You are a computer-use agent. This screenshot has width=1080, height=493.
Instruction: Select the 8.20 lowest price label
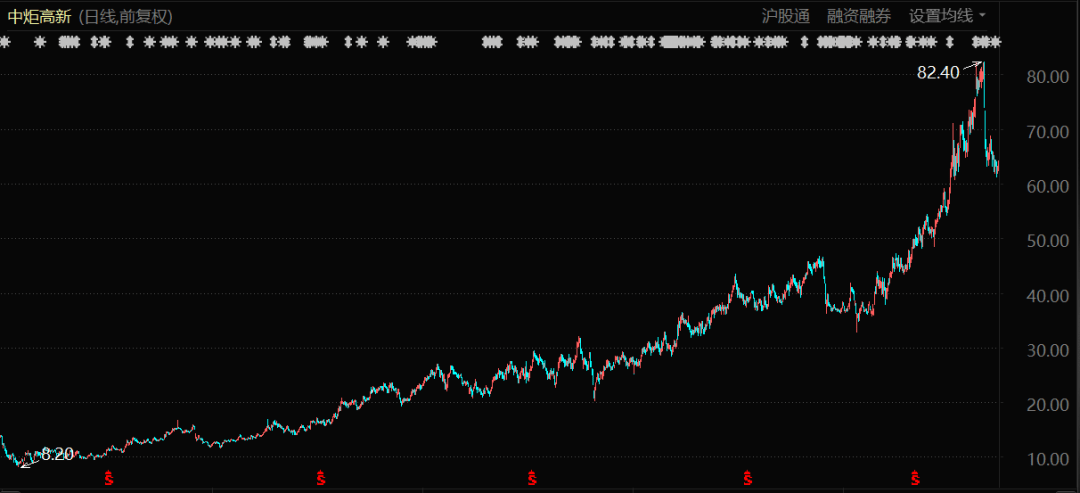[x=57, y=454]
